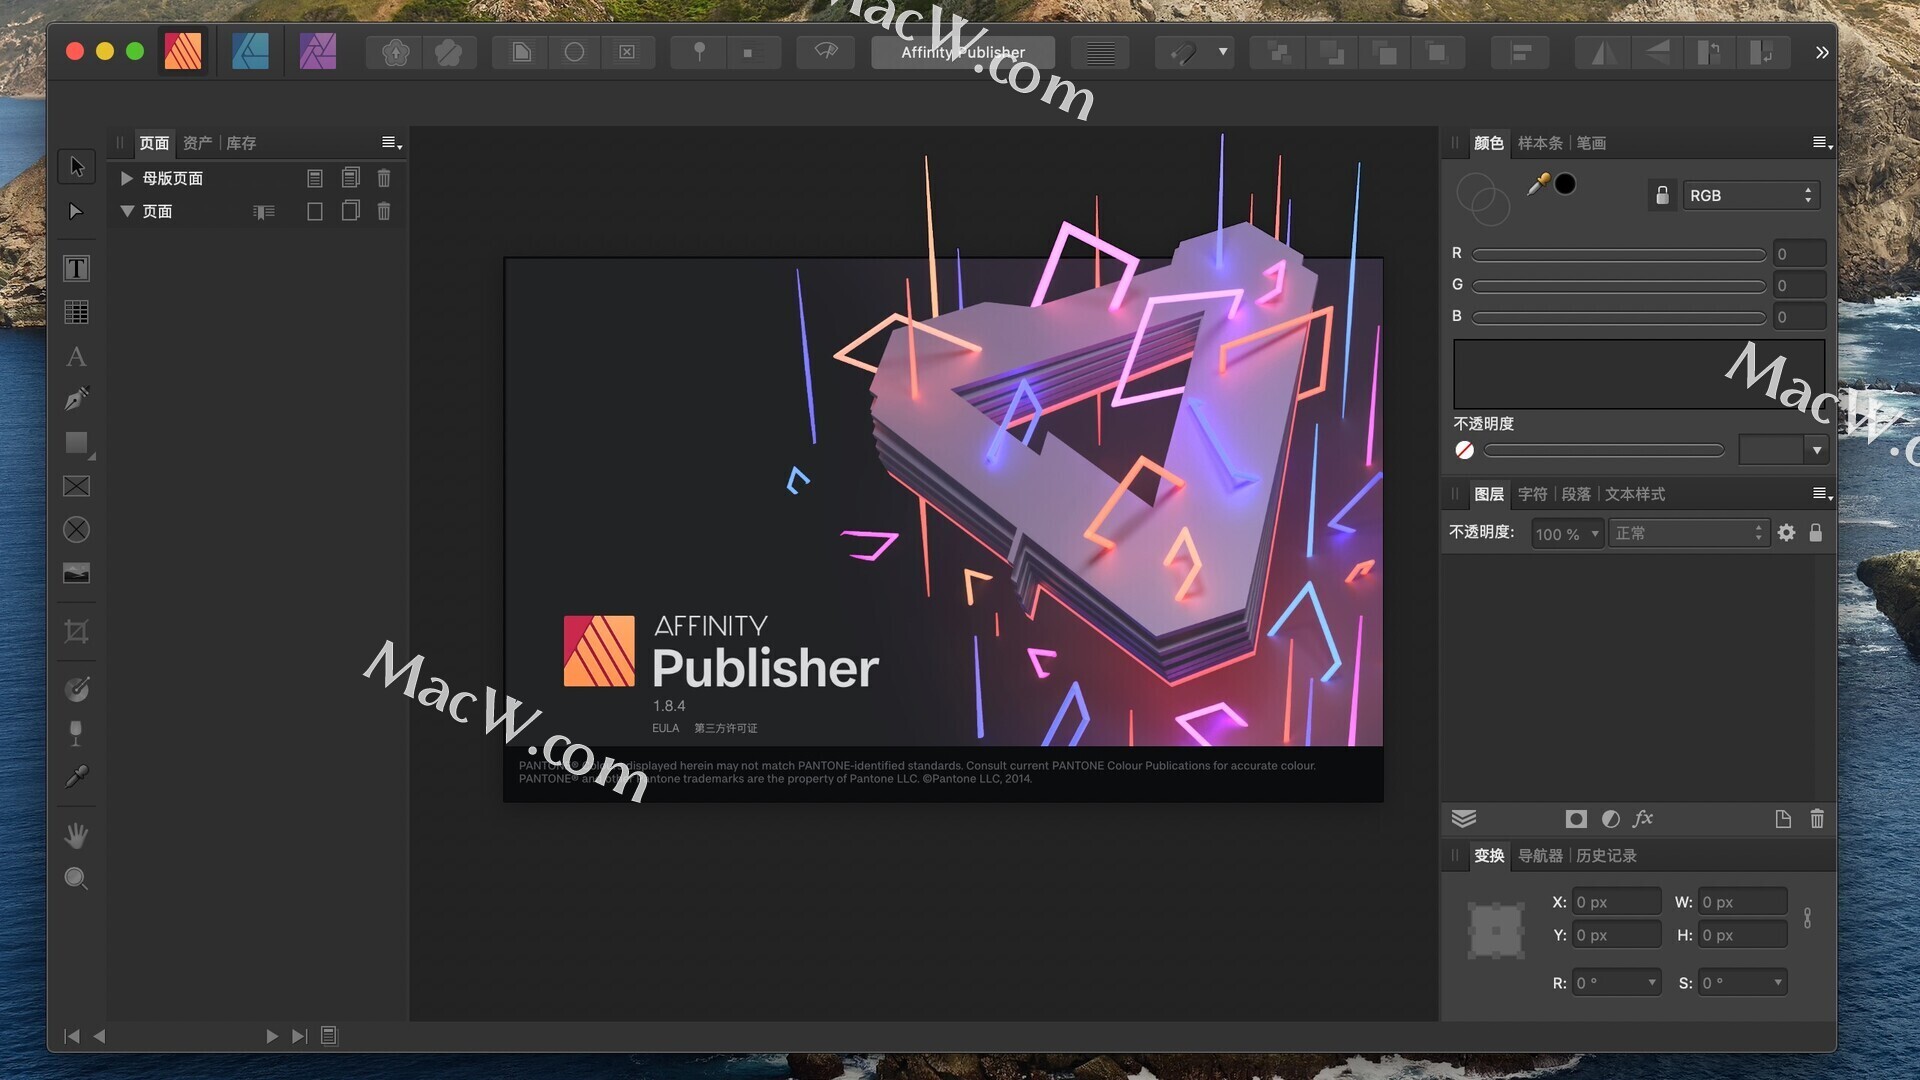The height and width of the screenshot is (1080, 1920).
Task: Switch to the 样本条 tab
Action: [x=1540, y=143]
